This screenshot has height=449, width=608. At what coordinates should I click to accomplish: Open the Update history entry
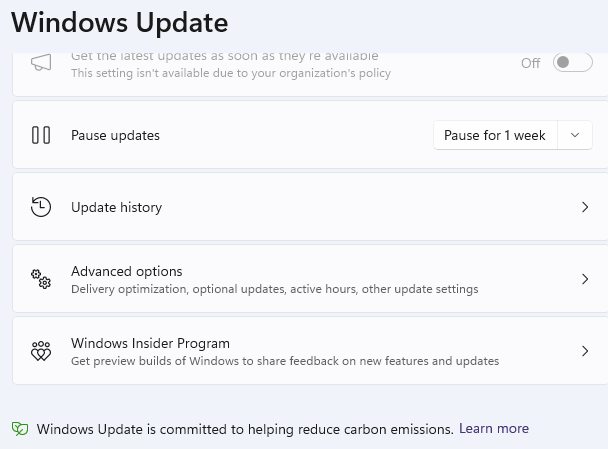(116, 207)
